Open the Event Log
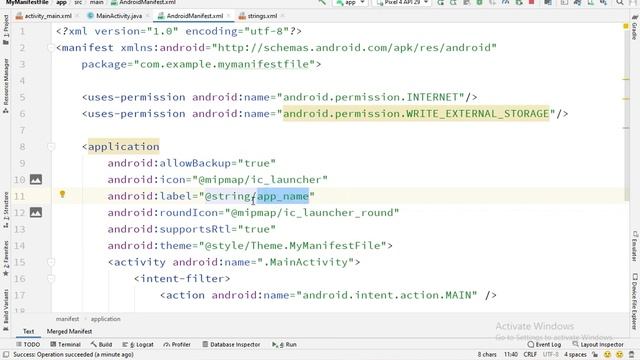Screen dimensions: 640x360 click(544, 344)
